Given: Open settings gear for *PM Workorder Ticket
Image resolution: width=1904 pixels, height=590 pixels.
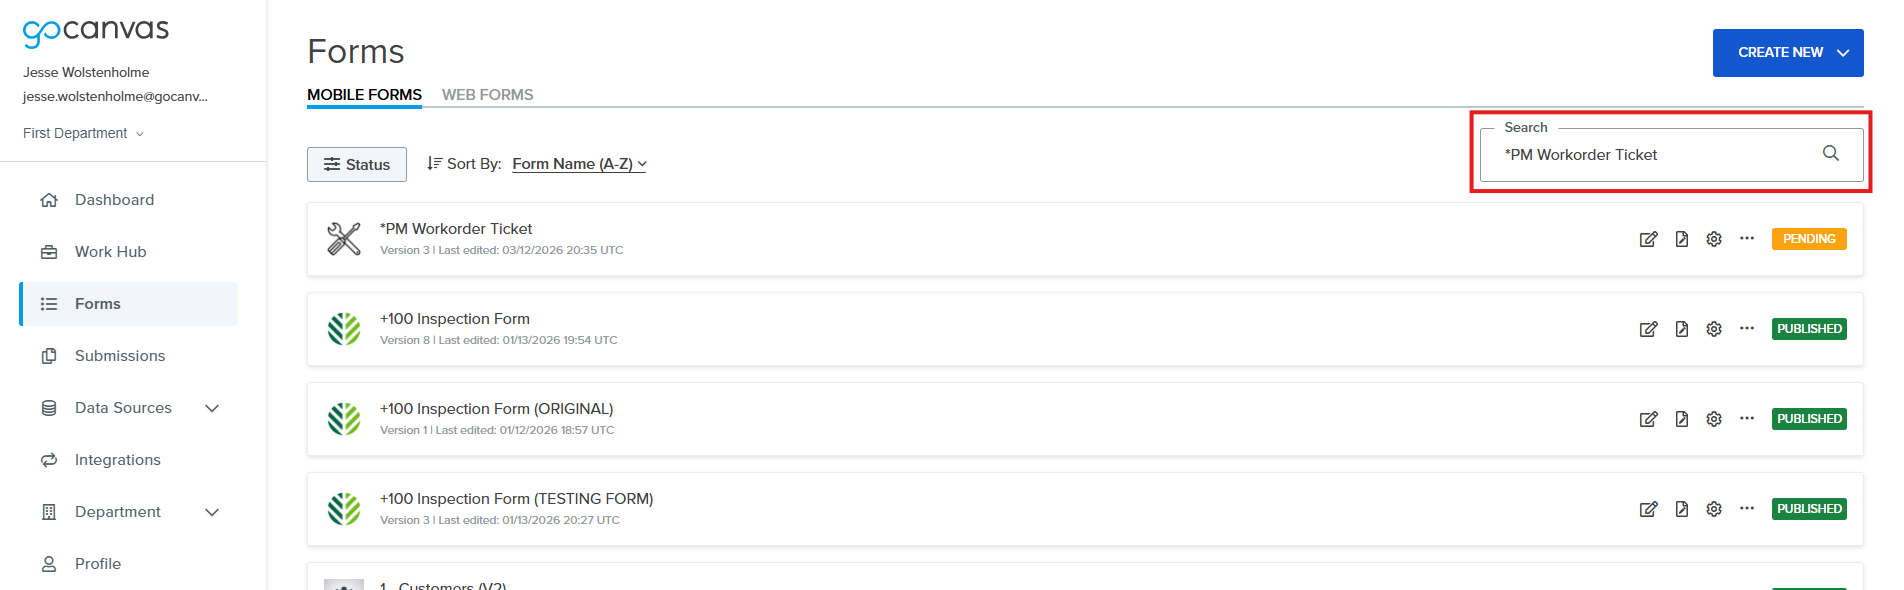Looking at the screenshot, I should coord(1714,239).
